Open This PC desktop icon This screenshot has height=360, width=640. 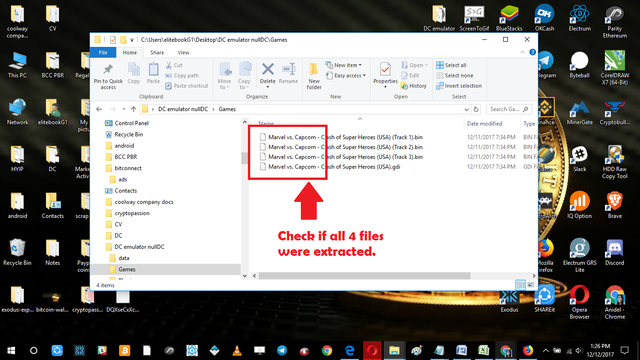click(x=17, y=65)
